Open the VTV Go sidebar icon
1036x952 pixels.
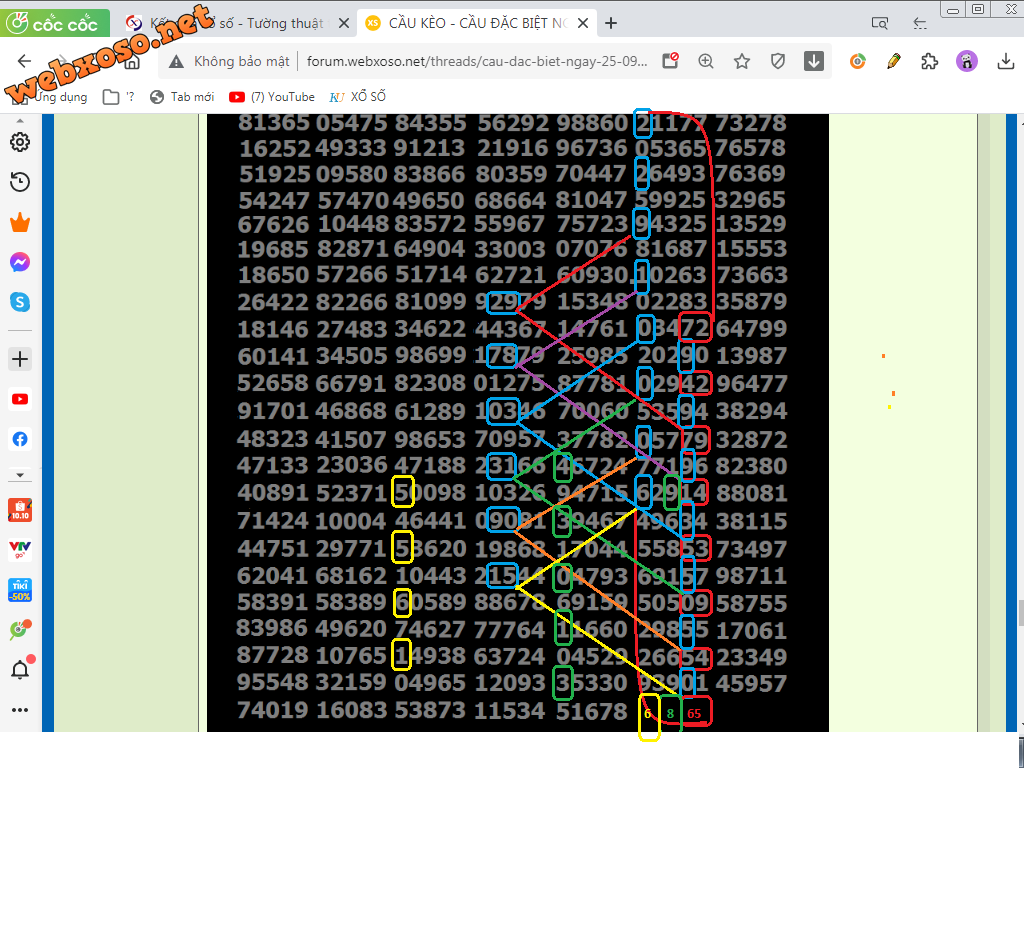20,549
